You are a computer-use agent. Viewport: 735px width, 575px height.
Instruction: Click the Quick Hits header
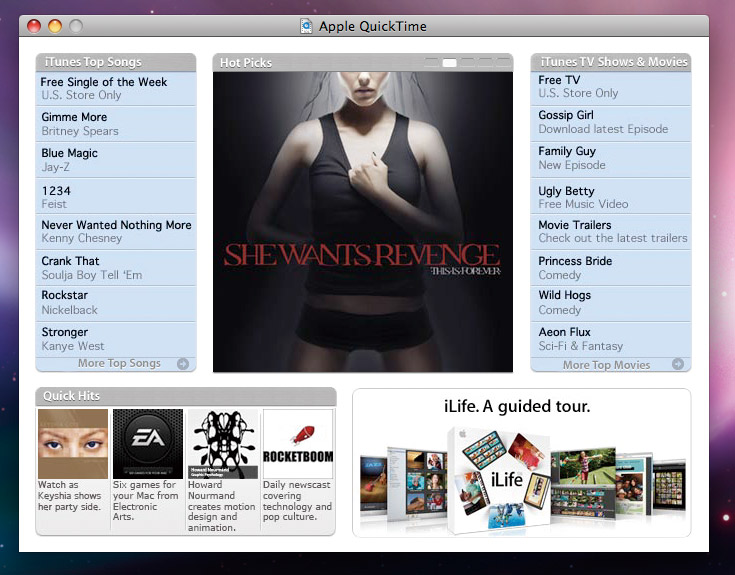[x=186, y=396]
